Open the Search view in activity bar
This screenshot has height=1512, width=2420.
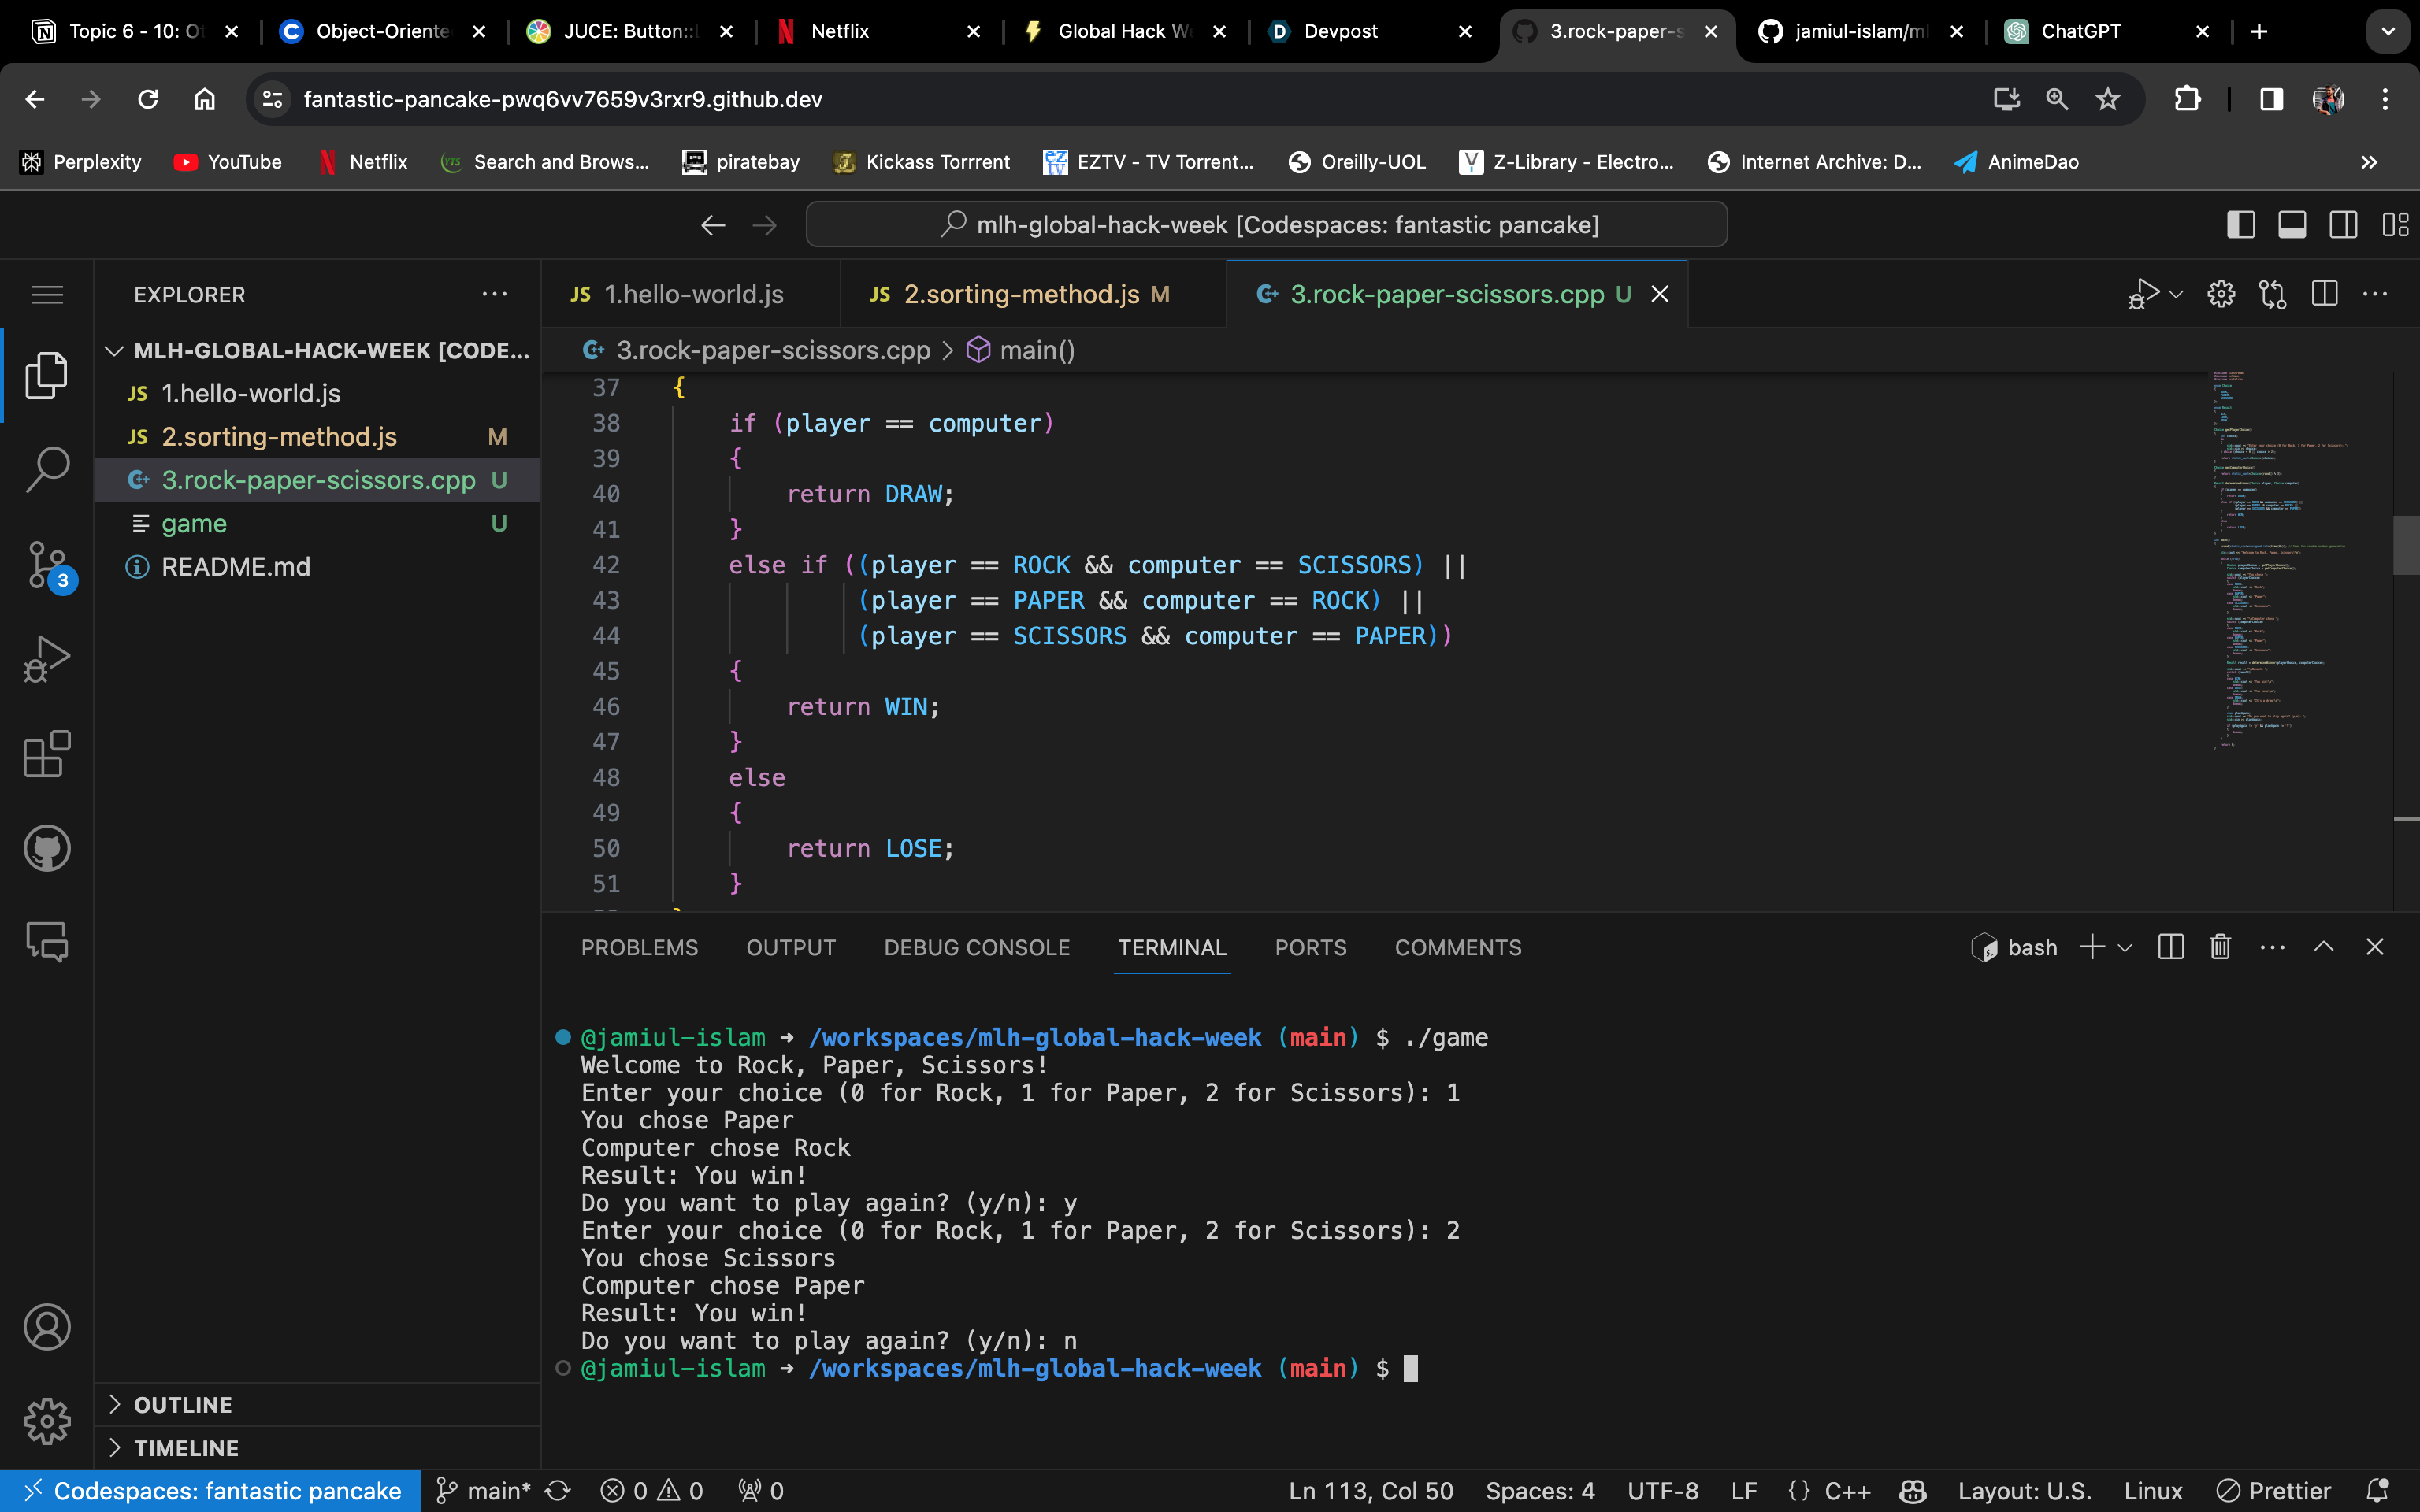[x=46, y=469]
